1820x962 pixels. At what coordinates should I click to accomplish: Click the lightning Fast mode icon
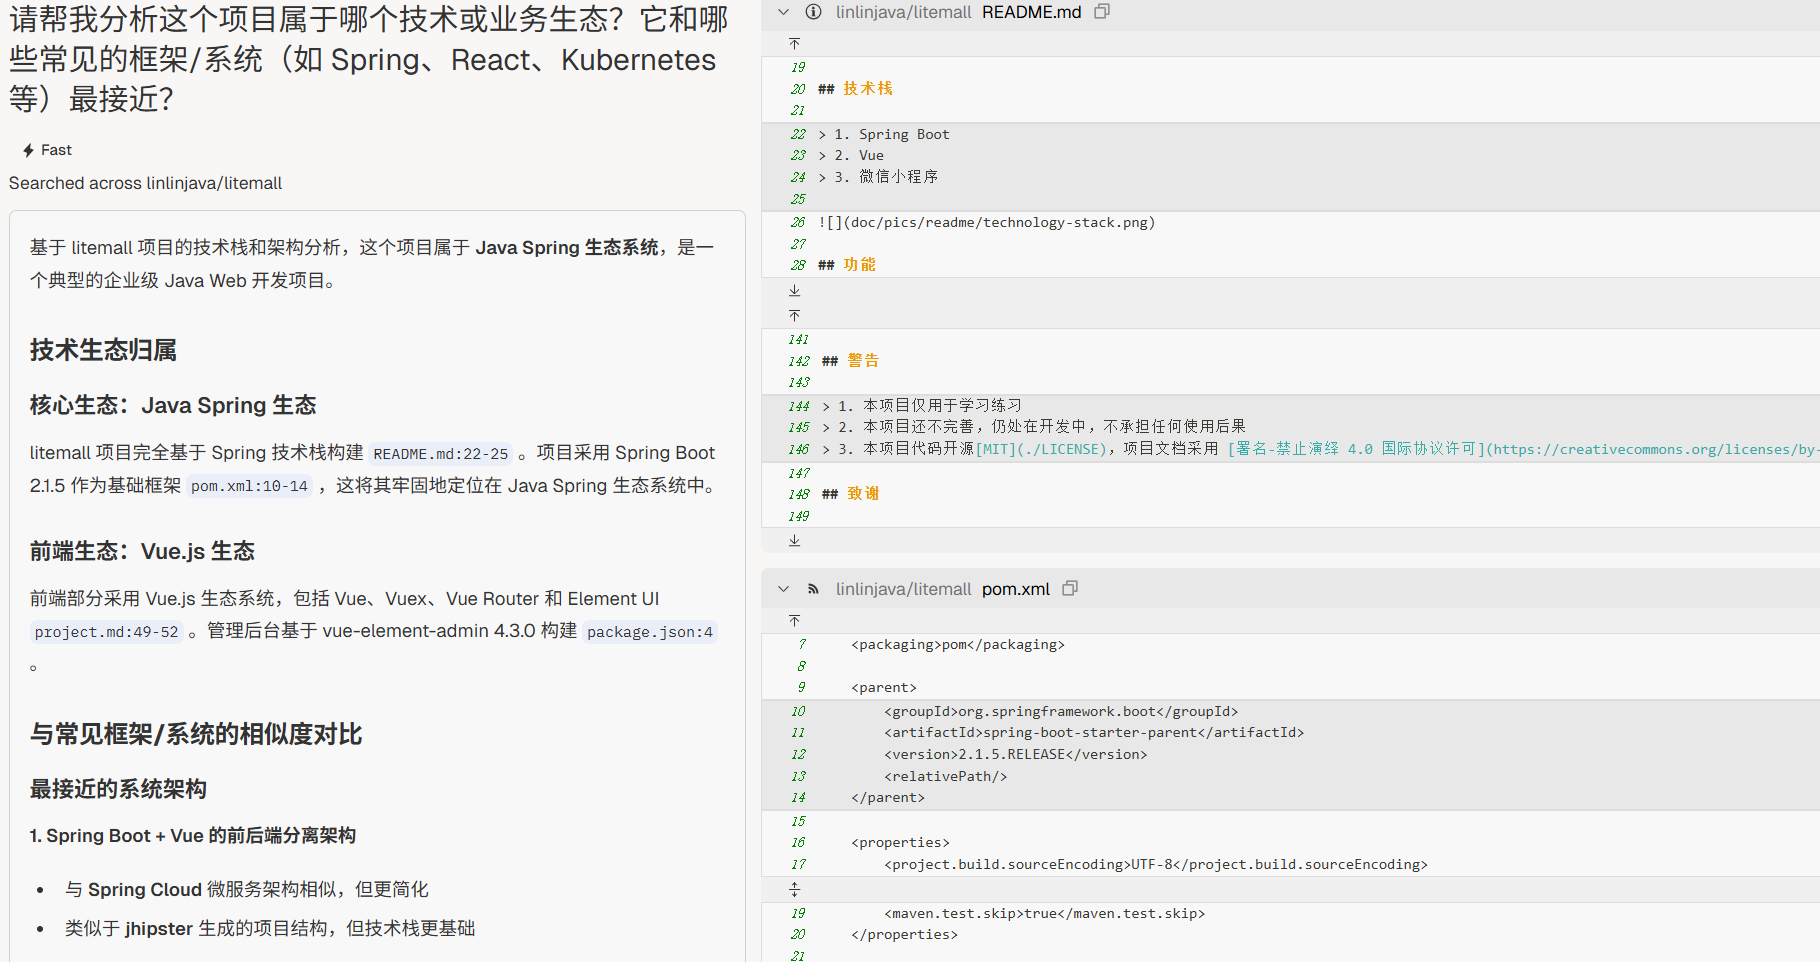click(28, 150)
